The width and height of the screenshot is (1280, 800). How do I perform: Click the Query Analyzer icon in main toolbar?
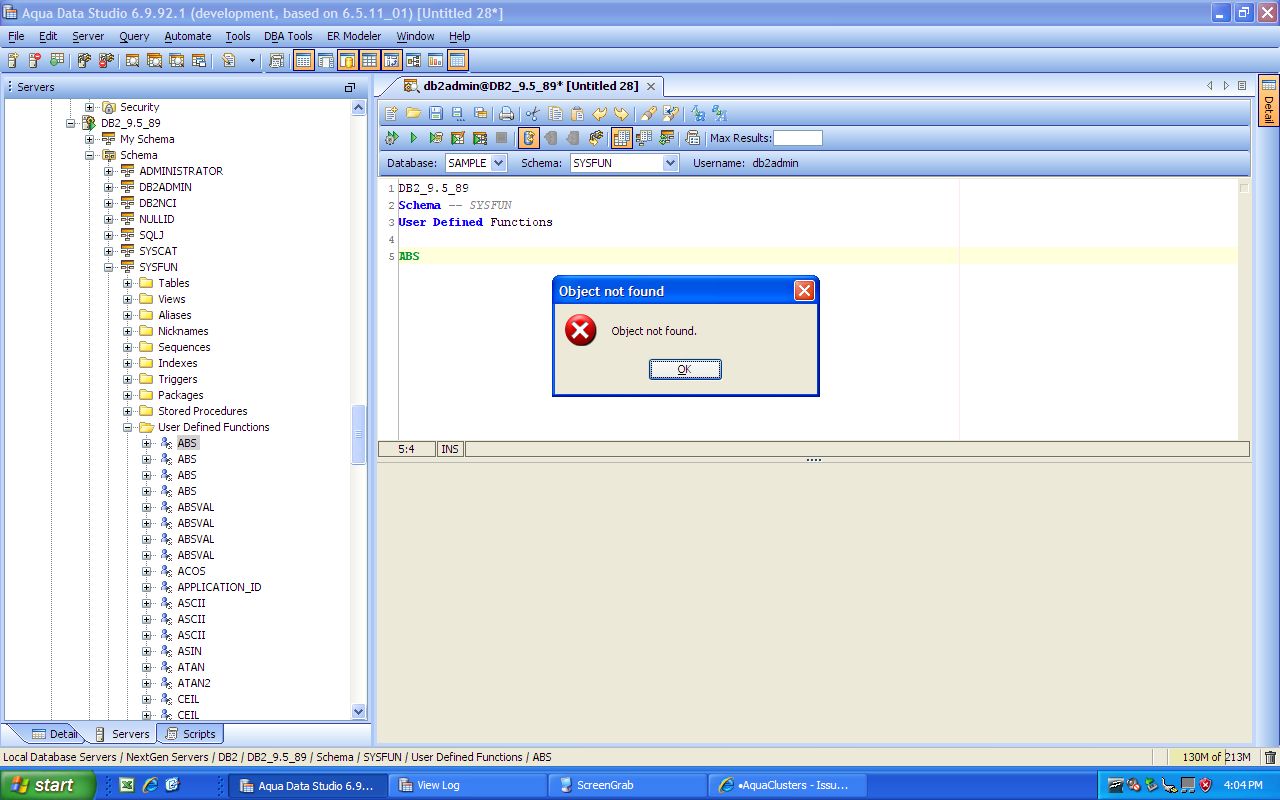click(132, 61)
